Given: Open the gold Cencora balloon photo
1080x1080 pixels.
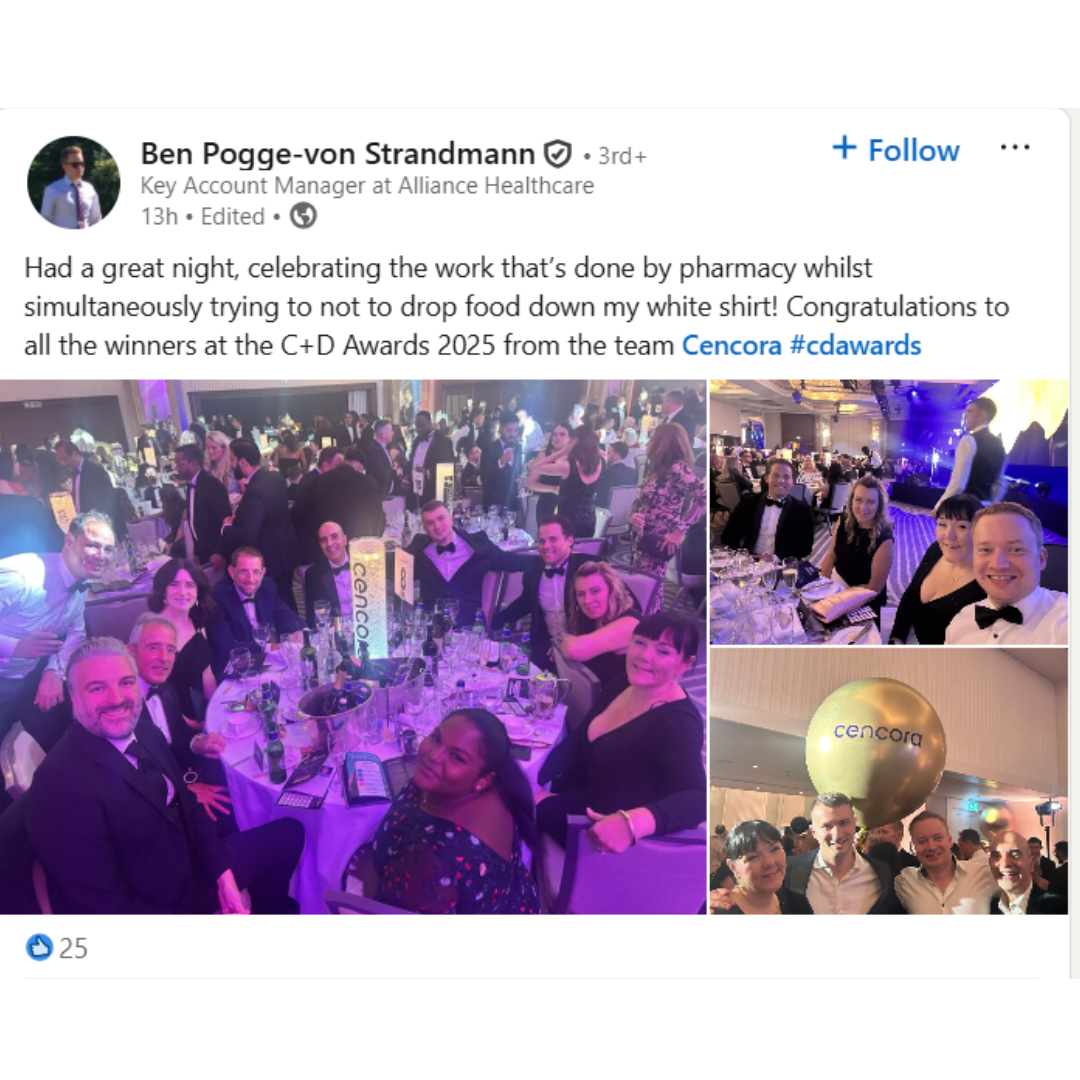Looking at the screenshot, I should (x=889, y=781).
